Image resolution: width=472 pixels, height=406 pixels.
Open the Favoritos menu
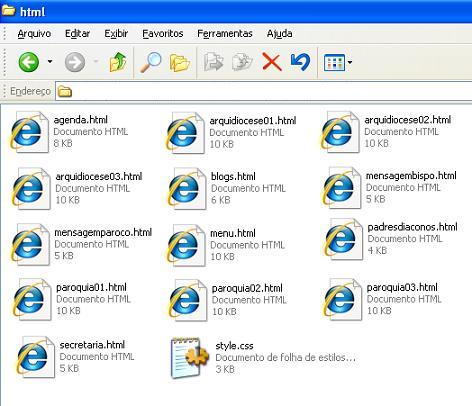click(x=163, y=33)
